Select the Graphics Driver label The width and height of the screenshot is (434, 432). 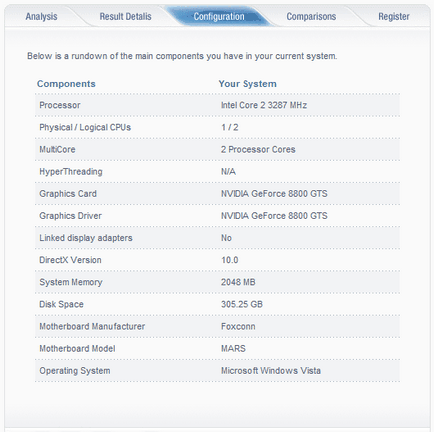[71, 216]
